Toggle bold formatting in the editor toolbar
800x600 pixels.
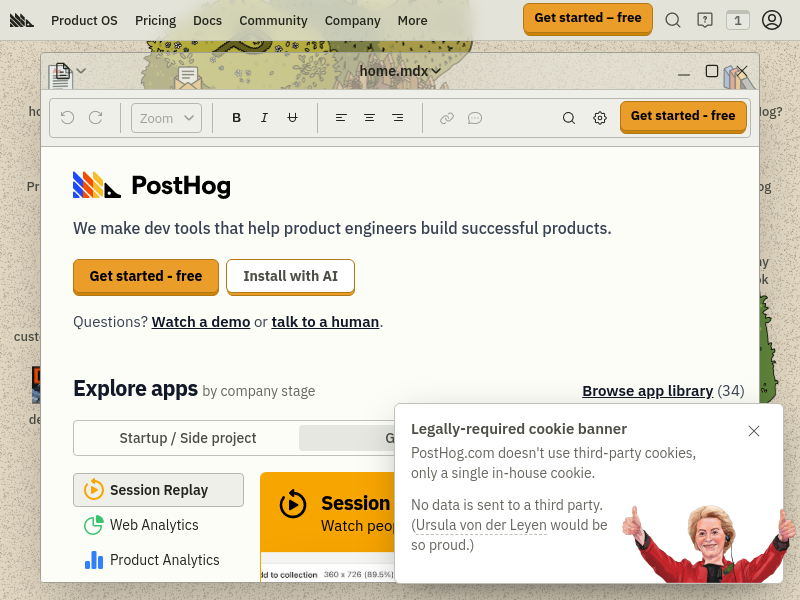click(x=237, y=118)
